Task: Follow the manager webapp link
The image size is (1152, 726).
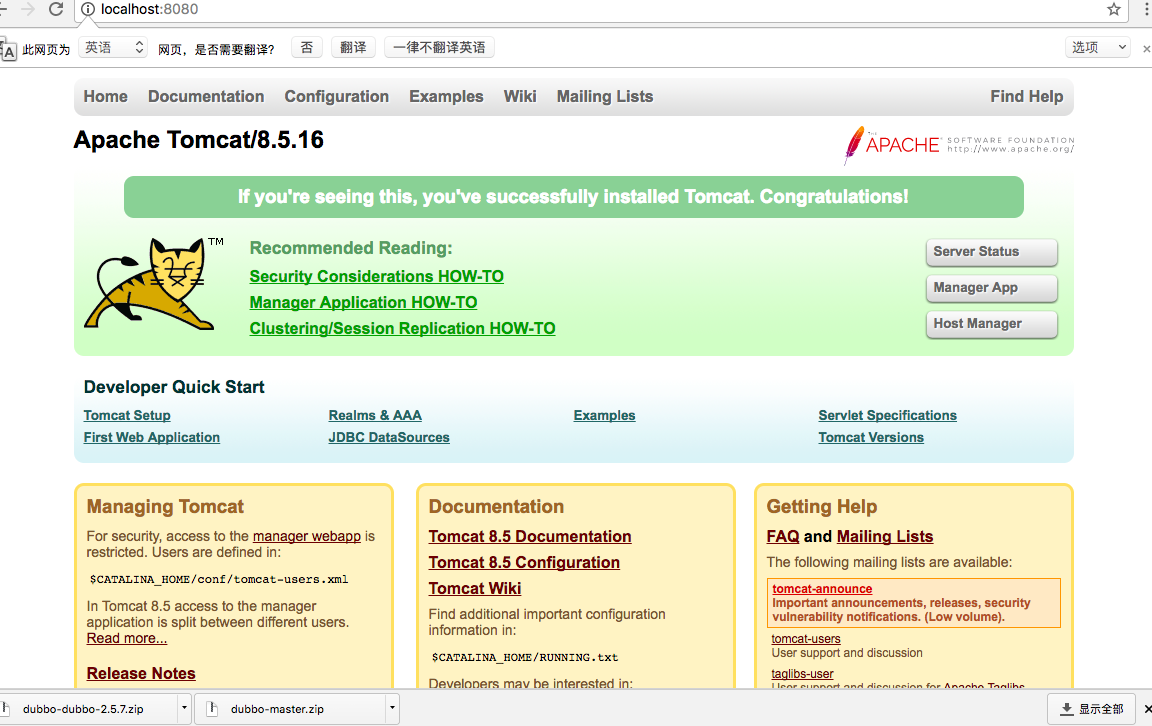Action: (x=306, y=536)
